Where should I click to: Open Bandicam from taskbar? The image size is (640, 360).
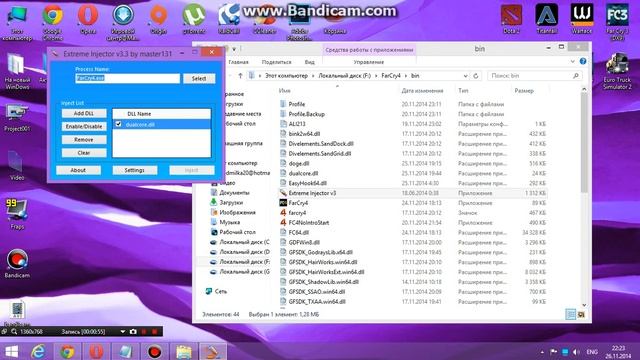tap(155, 351)
